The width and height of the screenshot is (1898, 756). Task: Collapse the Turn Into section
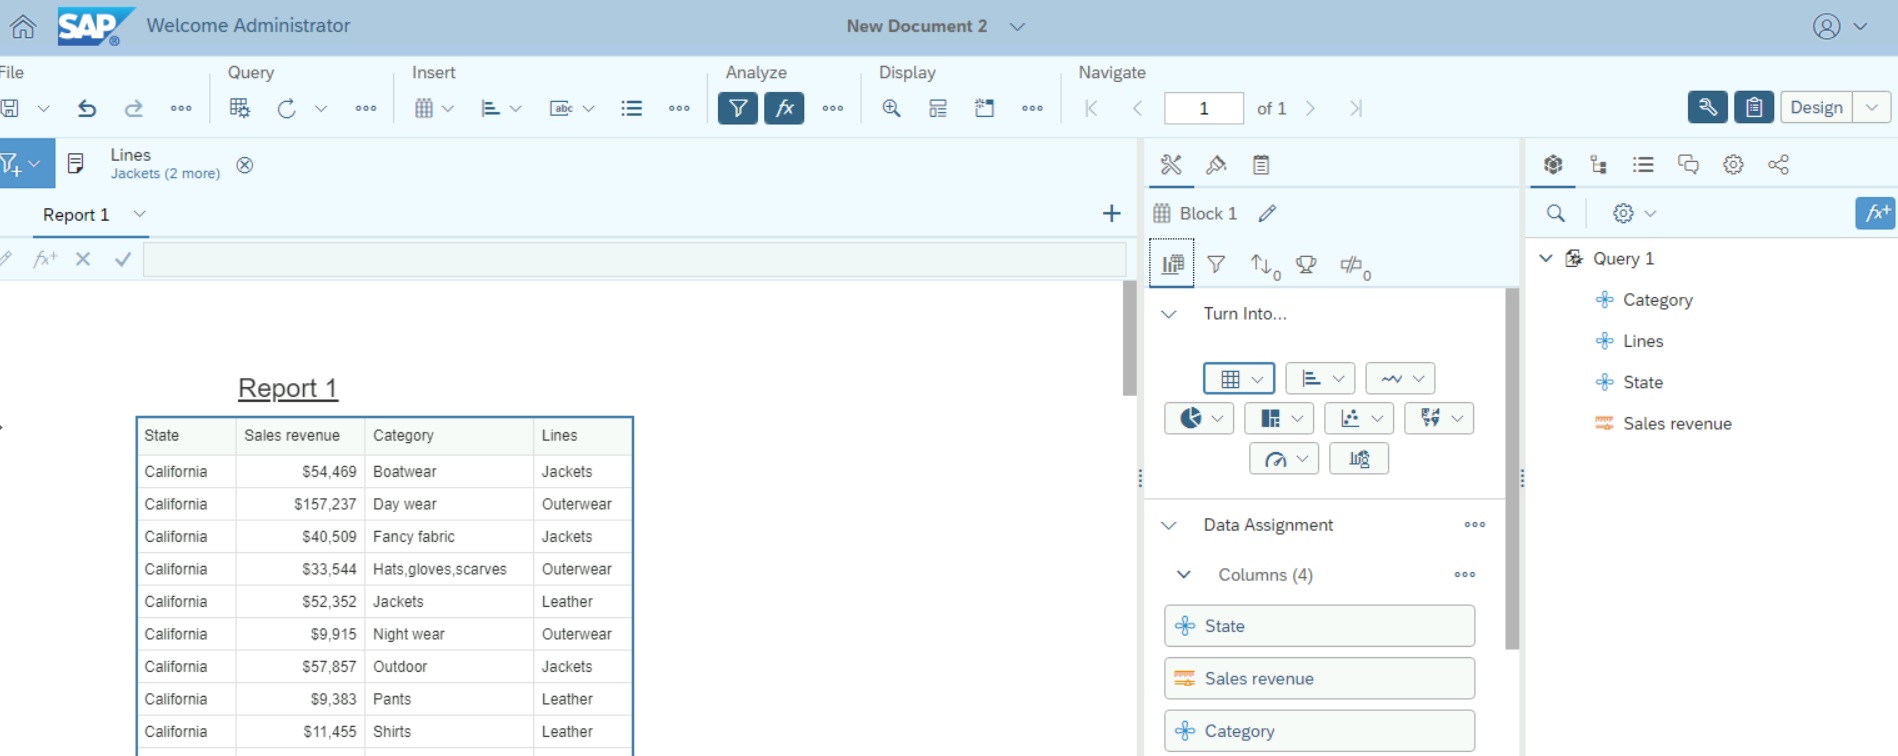tap(1169, 314)
